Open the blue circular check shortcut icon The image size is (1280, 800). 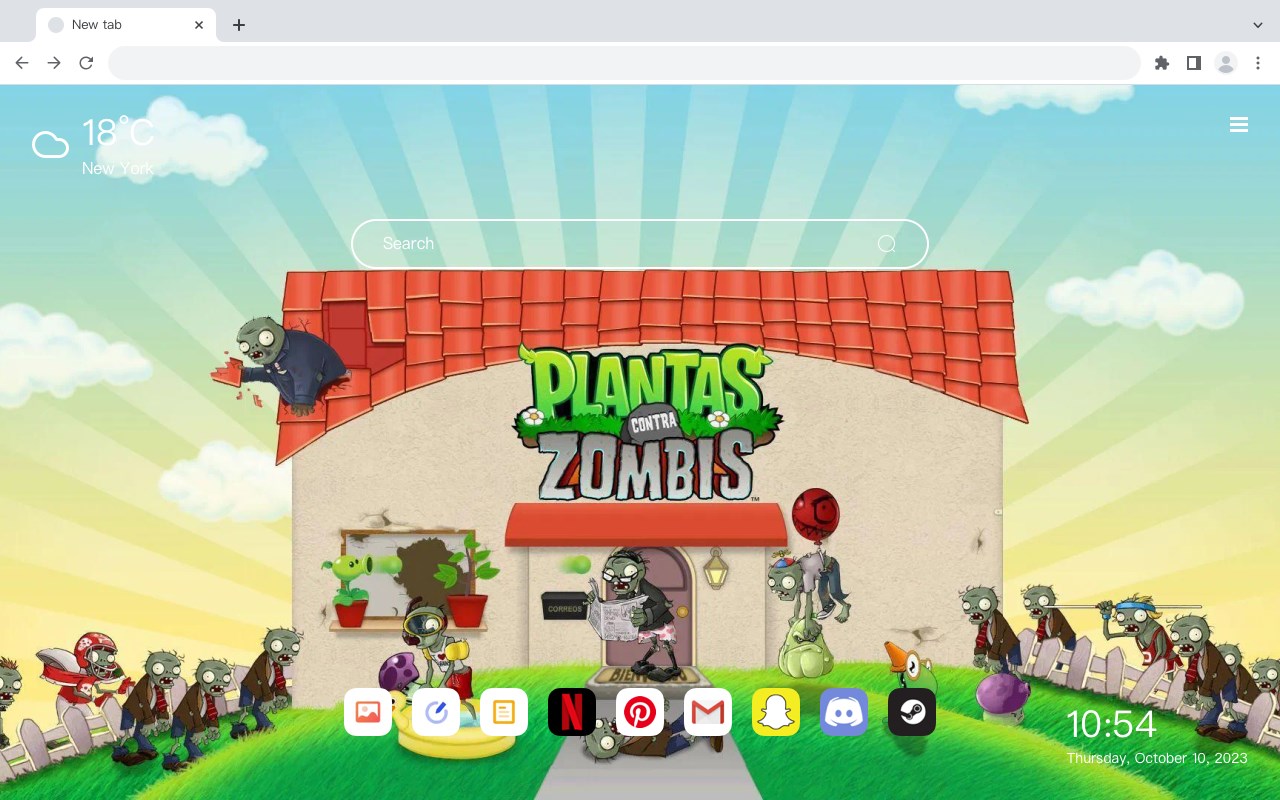click(x=436, y=712)
